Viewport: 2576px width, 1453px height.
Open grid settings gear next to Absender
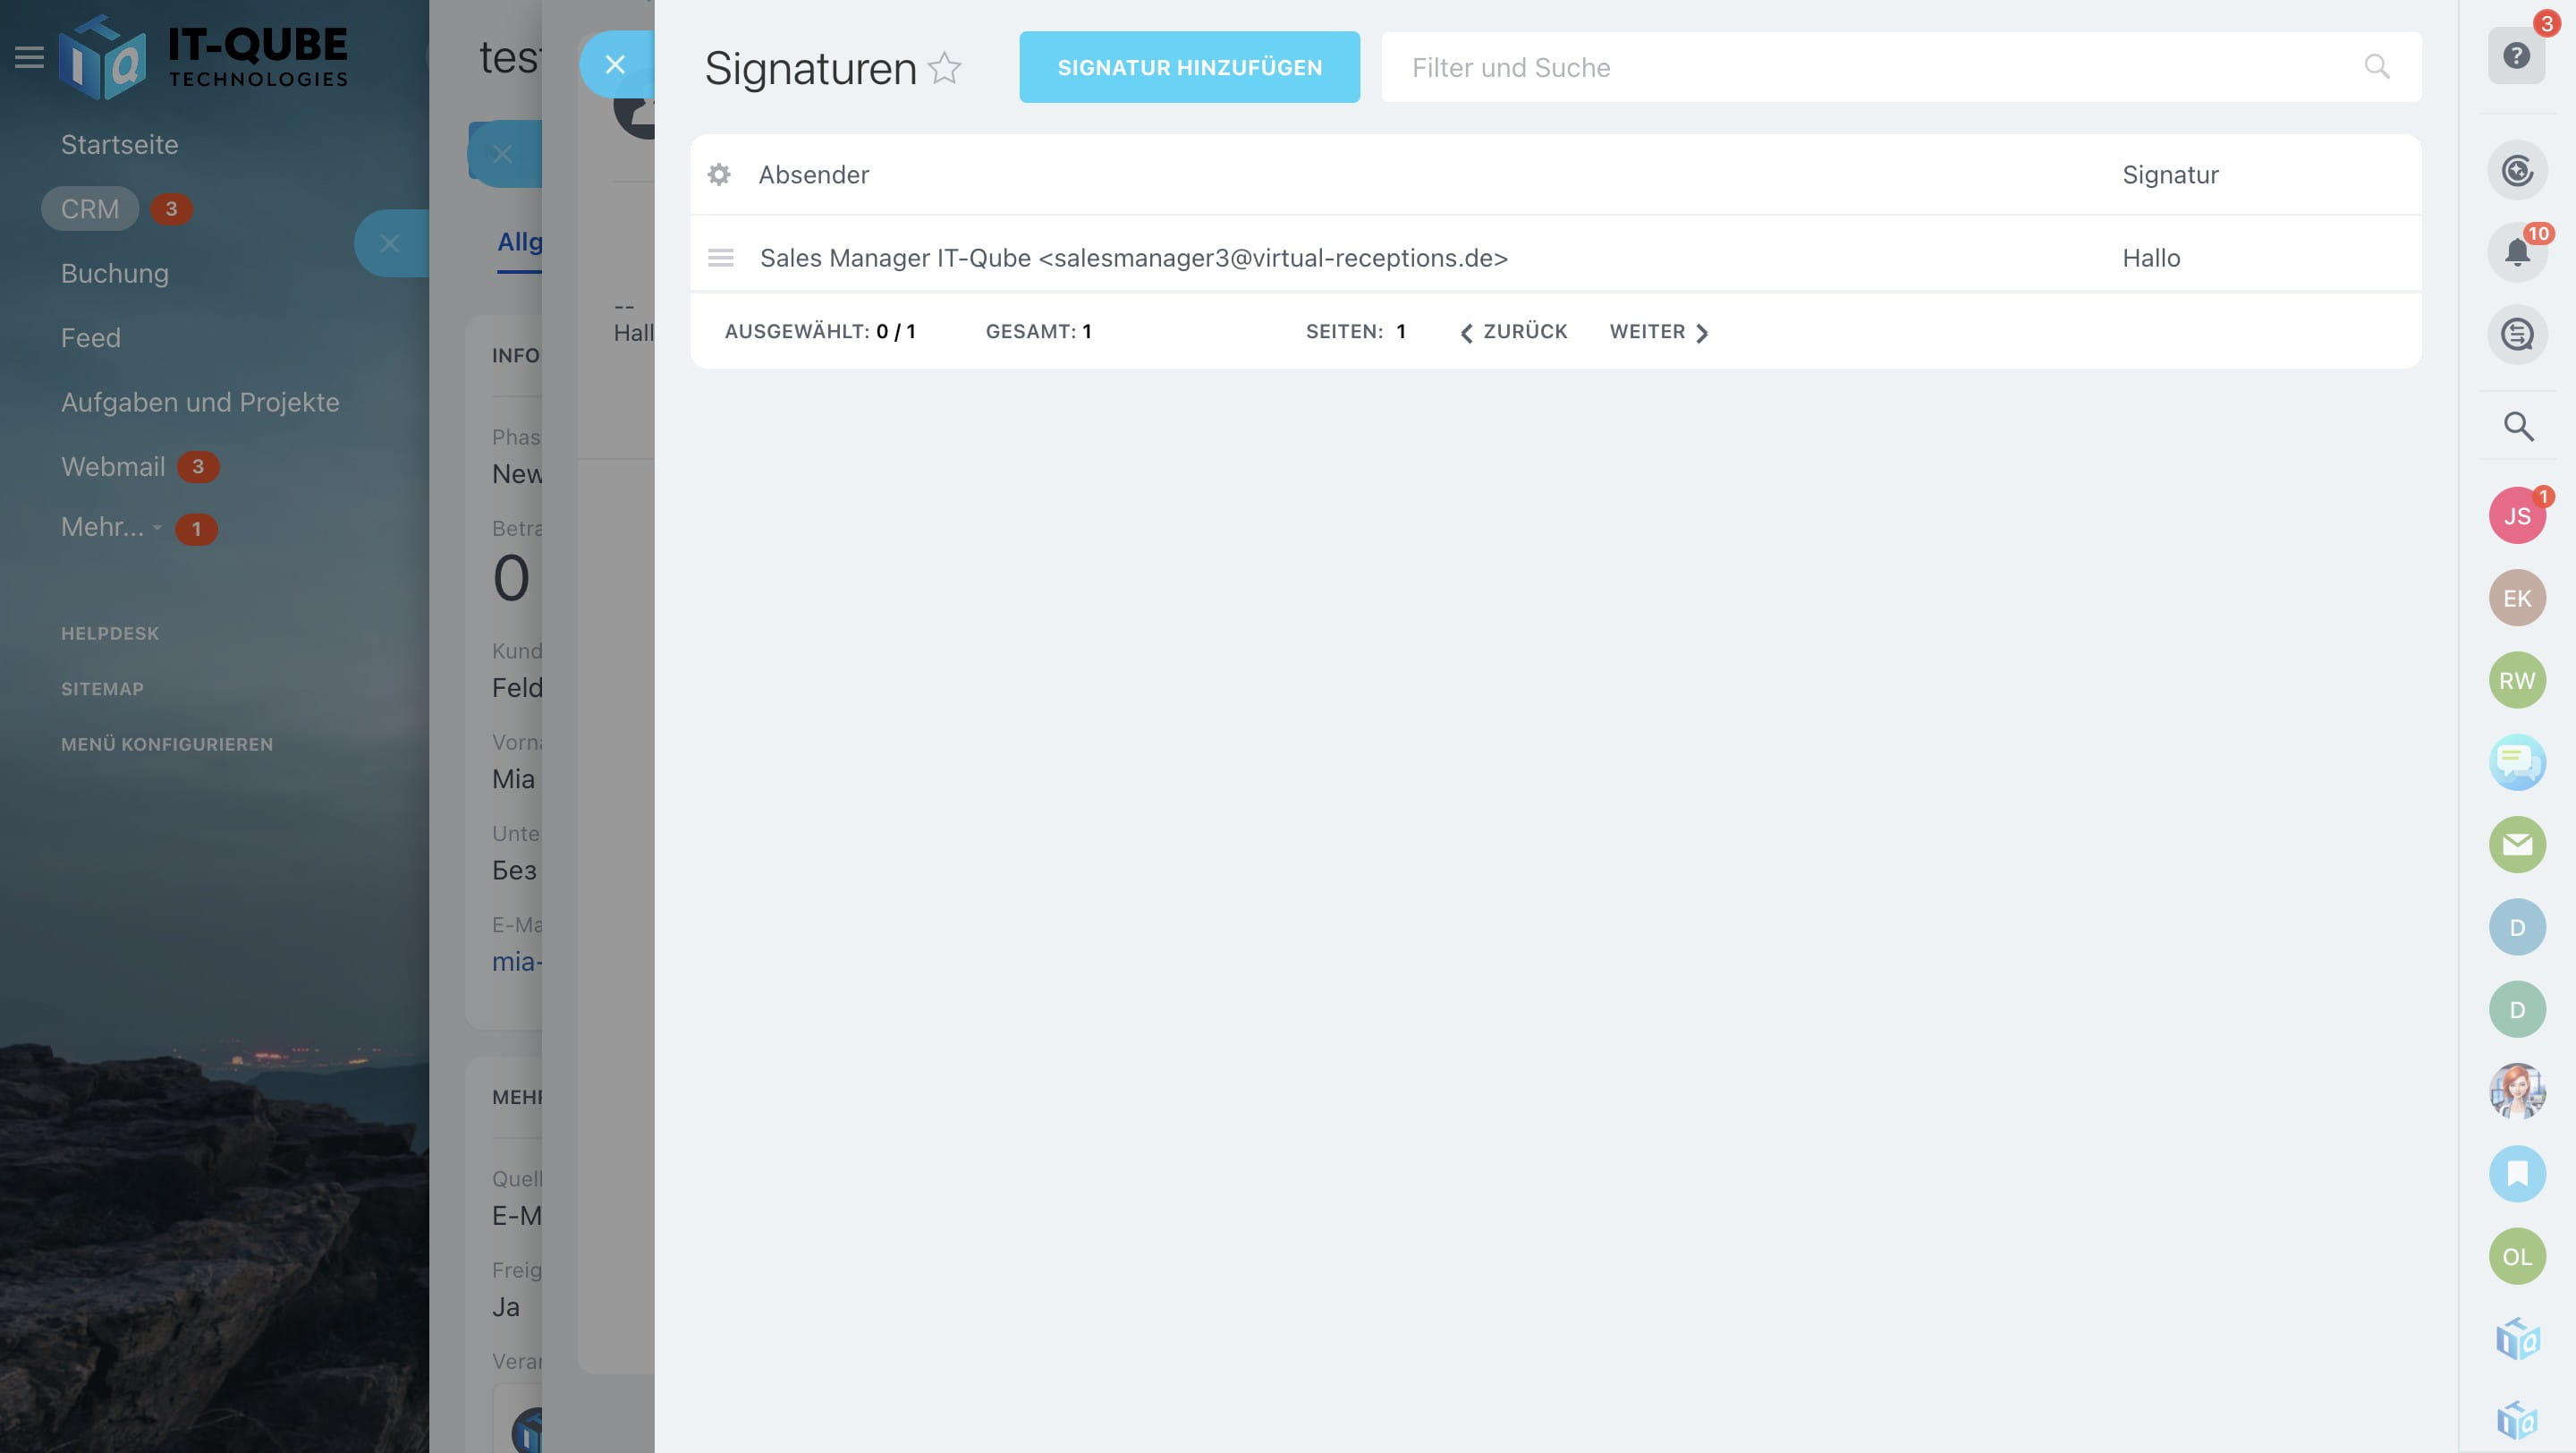719,175
